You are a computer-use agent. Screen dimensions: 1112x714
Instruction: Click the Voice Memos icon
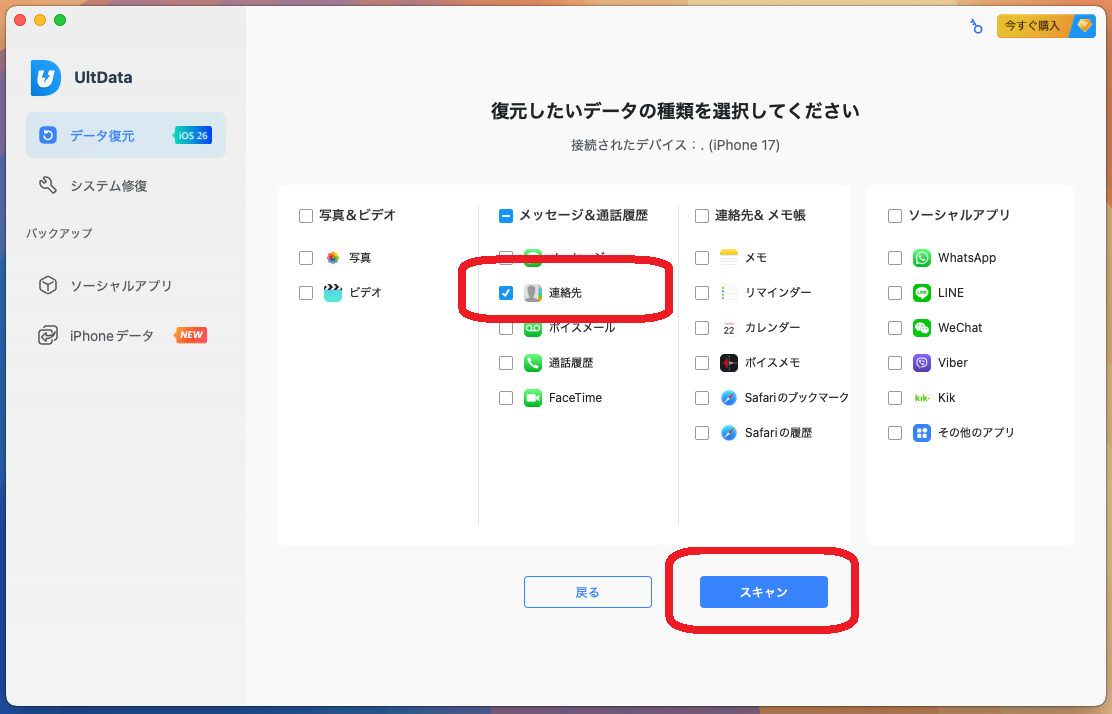click(x=729, y=363)
